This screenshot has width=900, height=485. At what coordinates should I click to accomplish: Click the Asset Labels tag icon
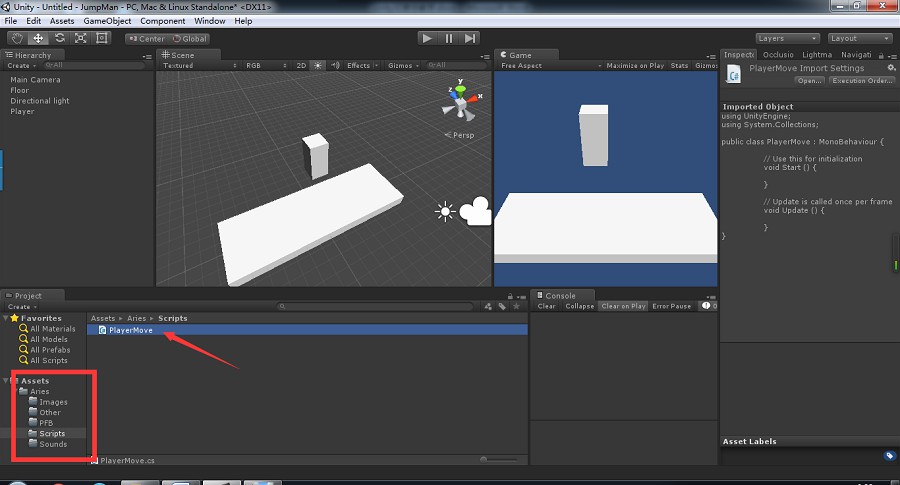tap(890, 456)
